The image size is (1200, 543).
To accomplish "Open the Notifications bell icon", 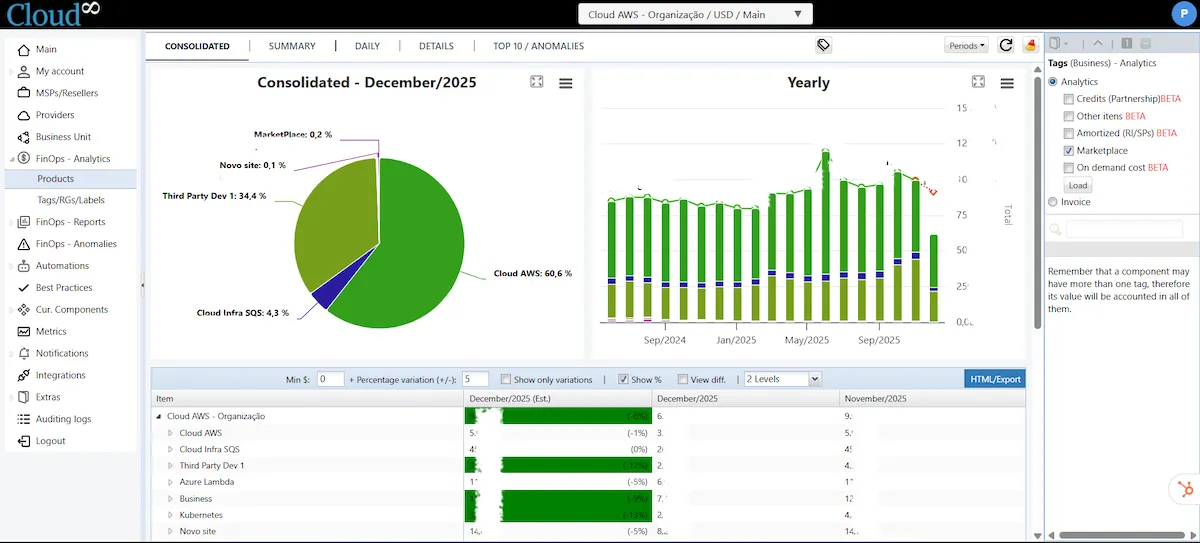I will click(x=25, y=354).
